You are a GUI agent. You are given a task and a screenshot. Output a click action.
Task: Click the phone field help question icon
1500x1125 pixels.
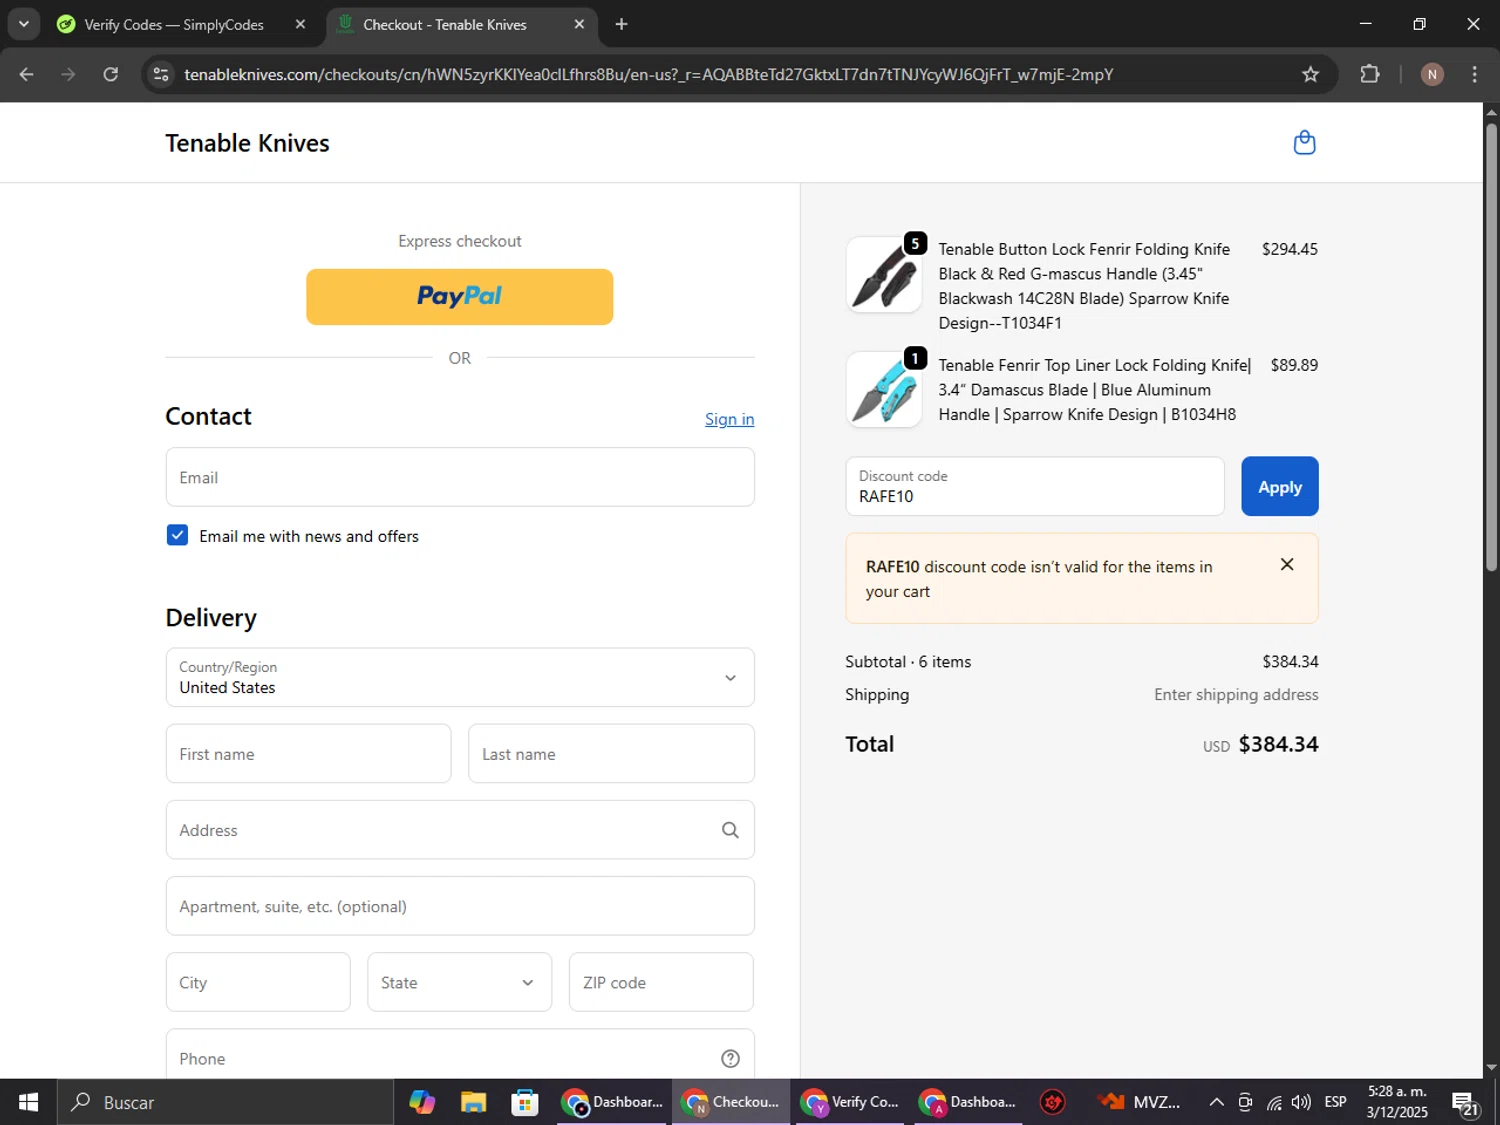pyautogui.click(x=730, y=1058)
